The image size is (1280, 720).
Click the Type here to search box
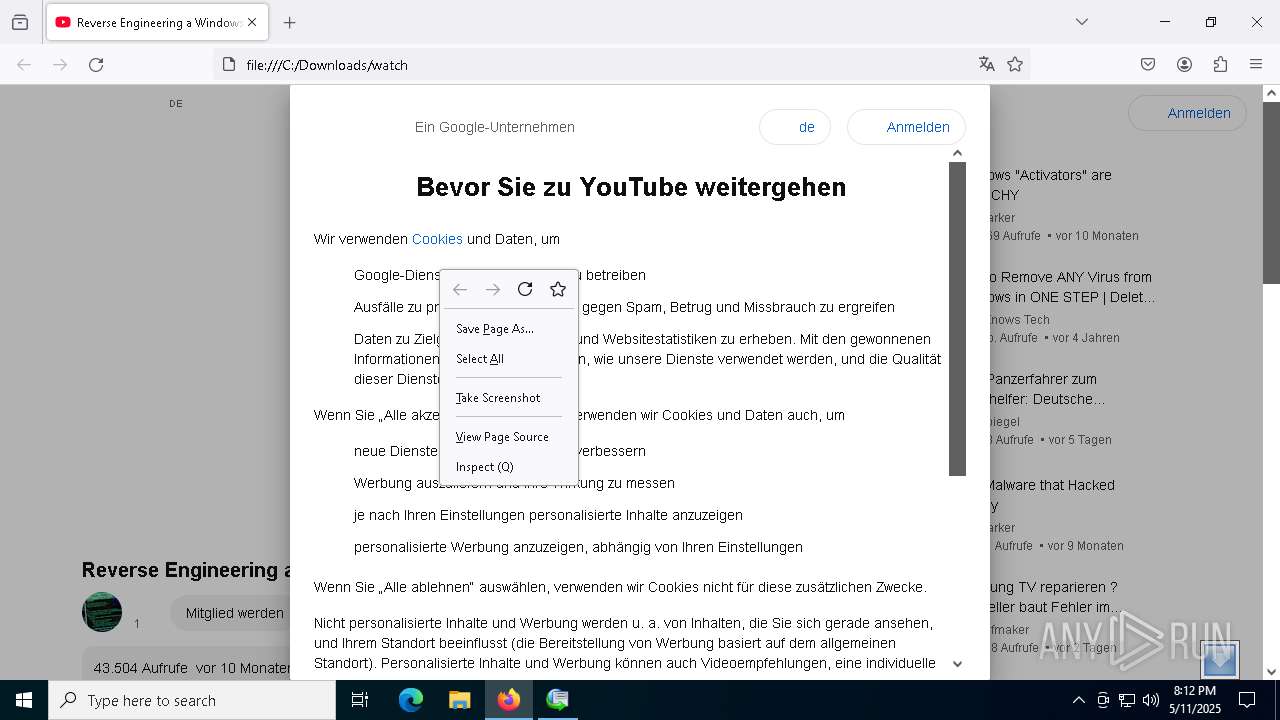pyautogui.click(x=192, y=700)
